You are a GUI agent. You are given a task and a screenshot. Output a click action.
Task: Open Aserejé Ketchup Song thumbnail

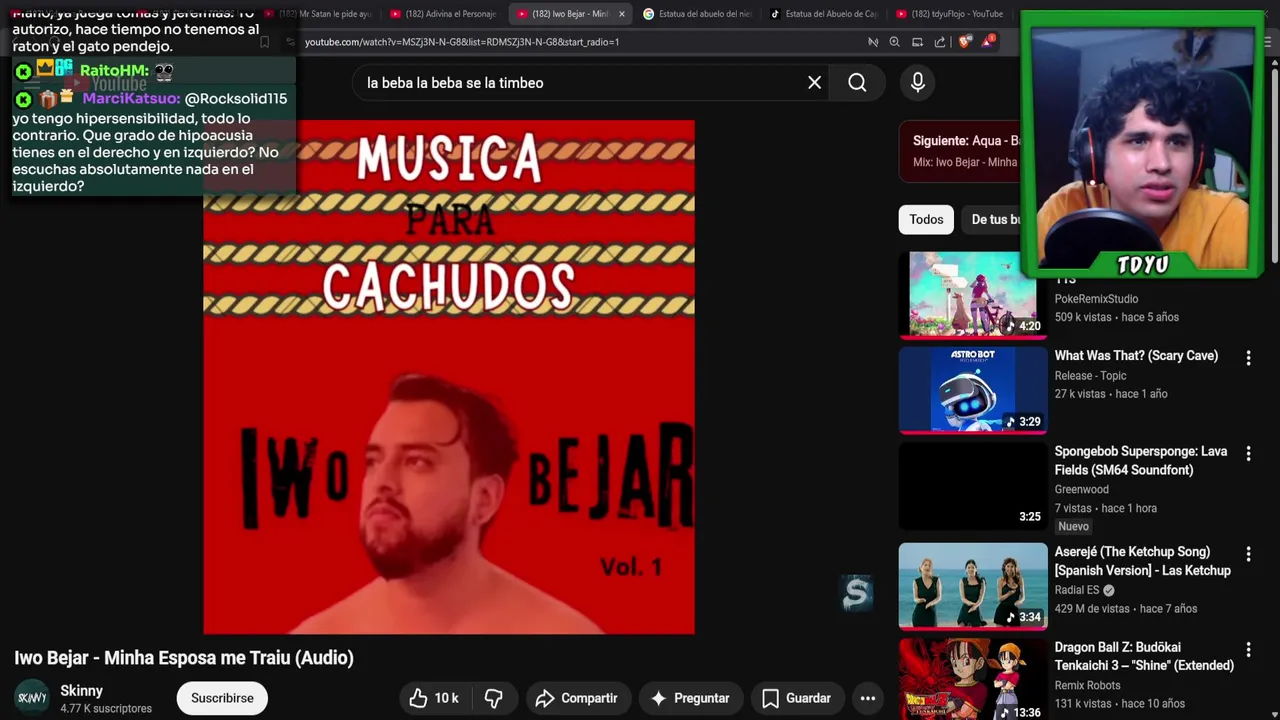click(973, 586)
